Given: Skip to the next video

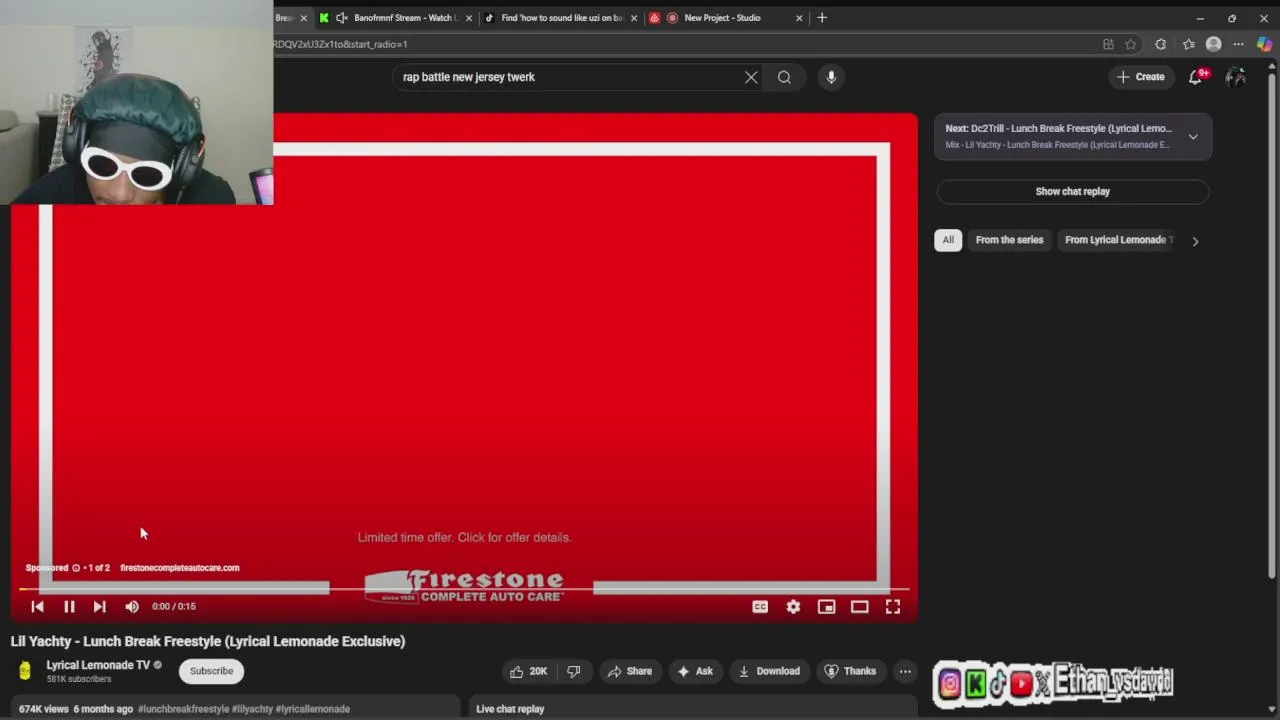Looking at the screenshot, I should click(x=99, y=606).
